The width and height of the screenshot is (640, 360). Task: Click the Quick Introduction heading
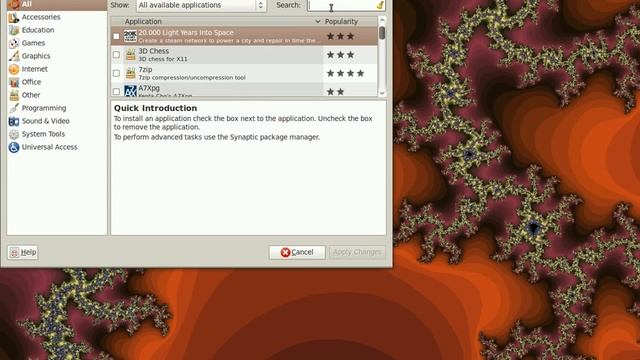click(155, 108)
